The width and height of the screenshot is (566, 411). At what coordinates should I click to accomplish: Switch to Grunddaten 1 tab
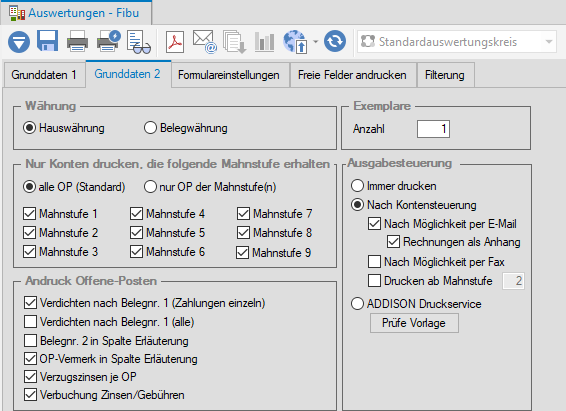point(44,75)
